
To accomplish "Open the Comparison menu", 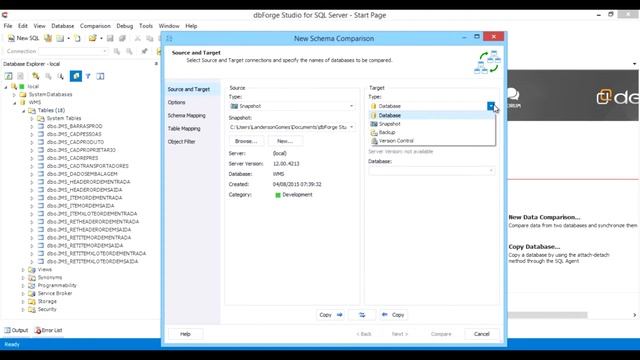I will point(95,26).
